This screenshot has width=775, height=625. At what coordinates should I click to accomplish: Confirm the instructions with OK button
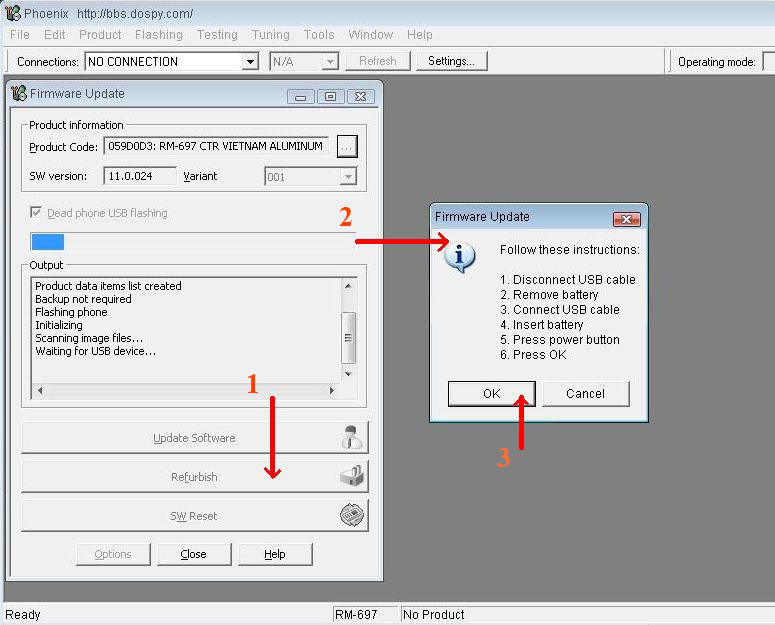tap(491, 393)
